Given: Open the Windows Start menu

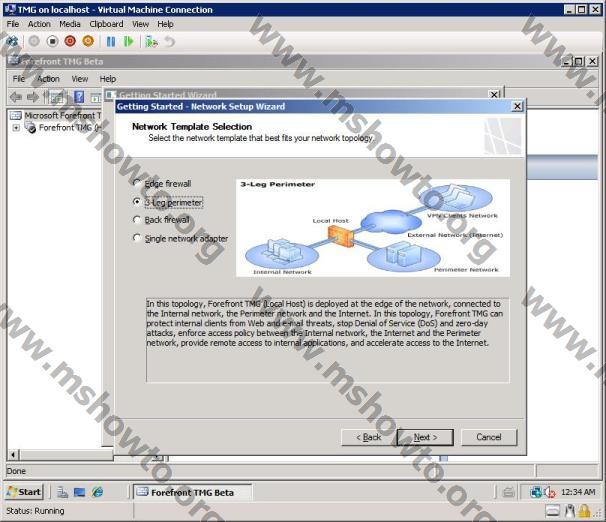Looking at the screenshot, I should click(24, 492).
